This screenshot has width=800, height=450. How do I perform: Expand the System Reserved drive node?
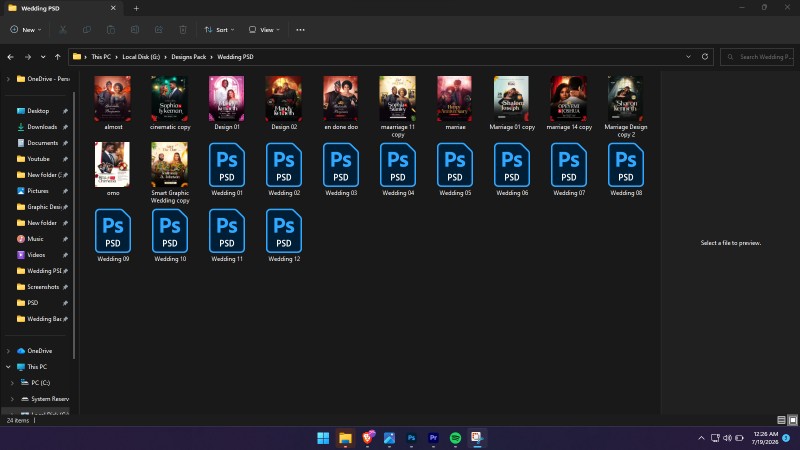click(x=12, y=399)
